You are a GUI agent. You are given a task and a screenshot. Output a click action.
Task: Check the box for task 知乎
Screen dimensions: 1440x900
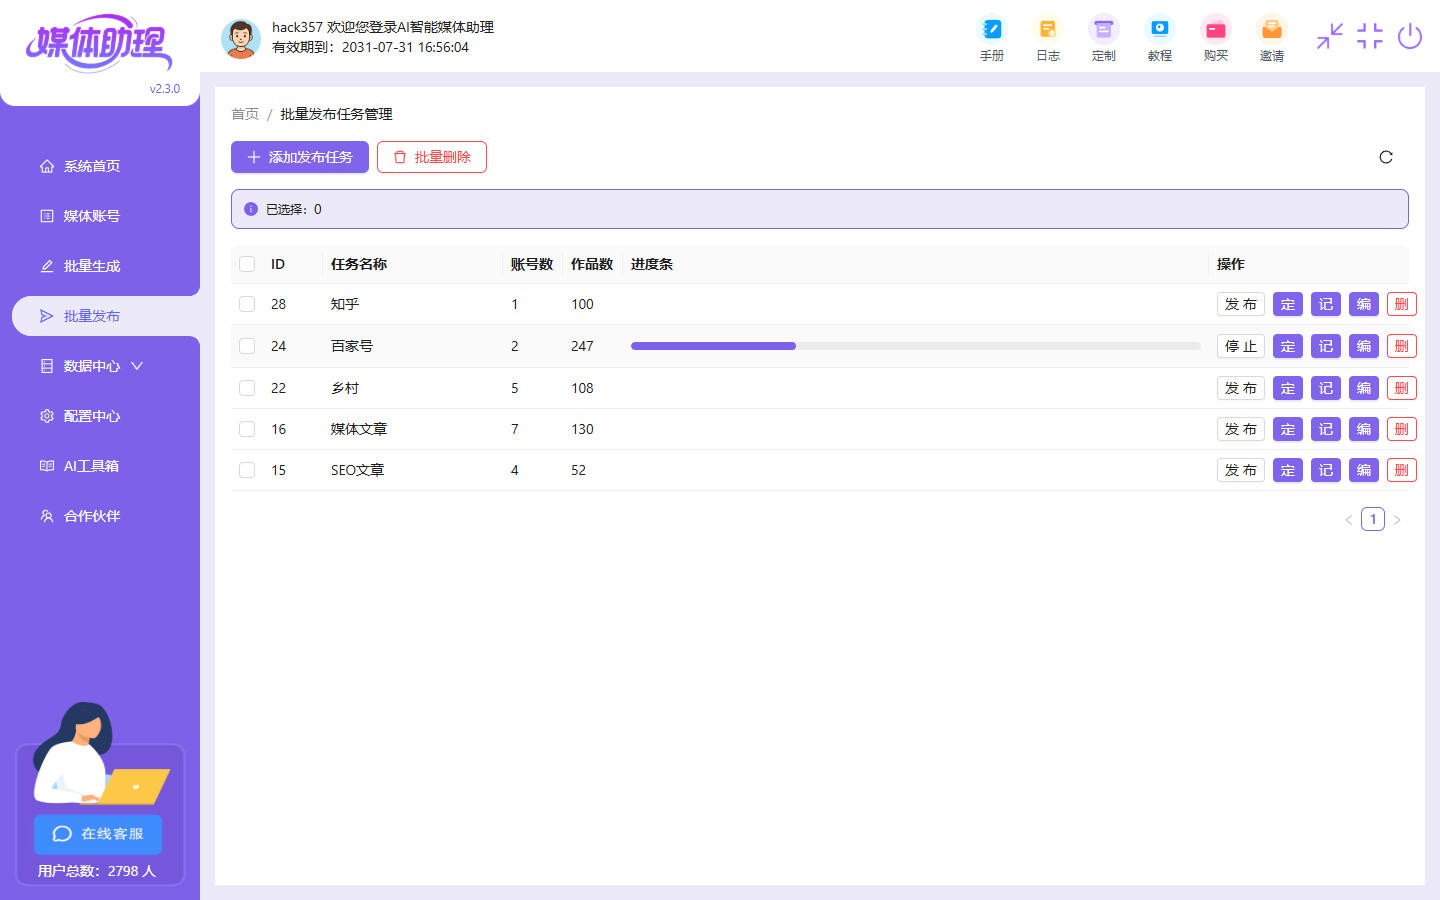(247, 304)
